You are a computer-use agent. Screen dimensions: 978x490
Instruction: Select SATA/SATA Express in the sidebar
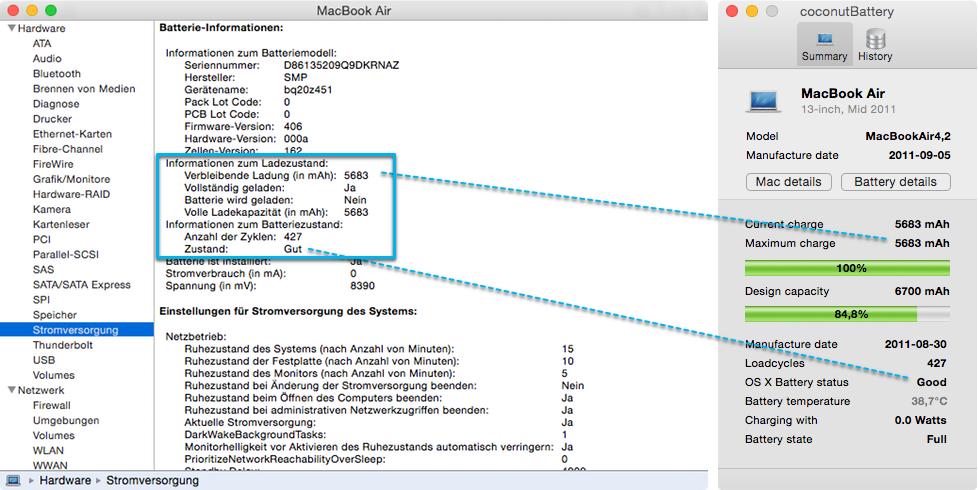(82, 285)
